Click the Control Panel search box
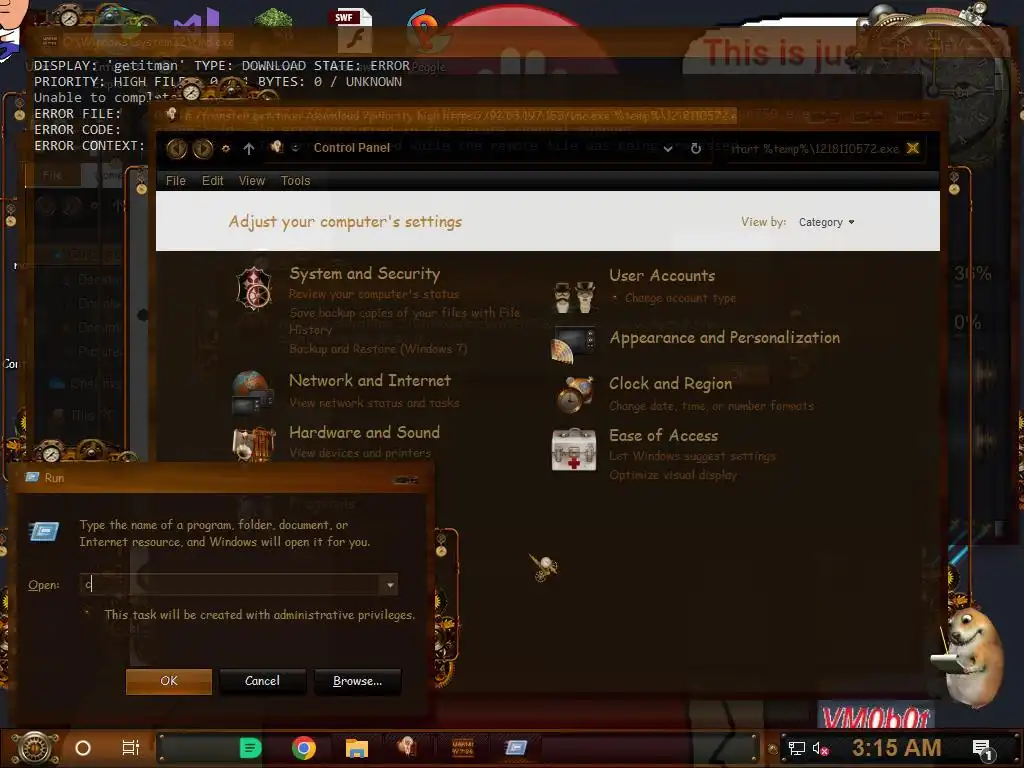Image resolution: width=1024 pixels, height=768 pixels. point(815,149)
